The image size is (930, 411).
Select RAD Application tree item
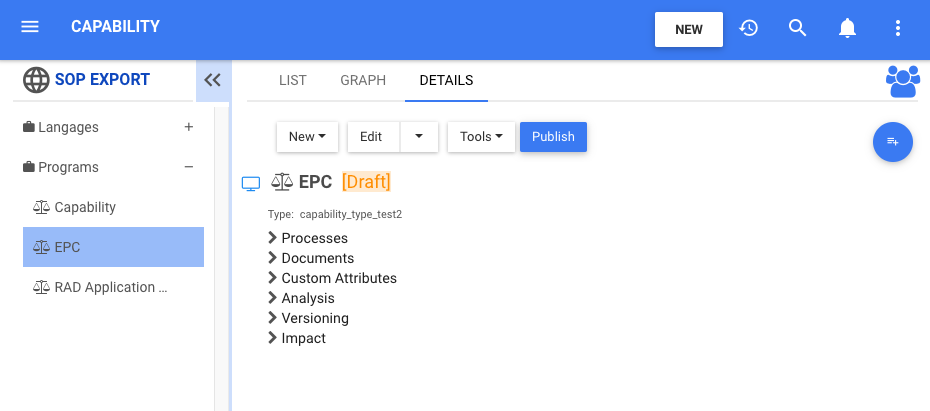coord(105,287)
